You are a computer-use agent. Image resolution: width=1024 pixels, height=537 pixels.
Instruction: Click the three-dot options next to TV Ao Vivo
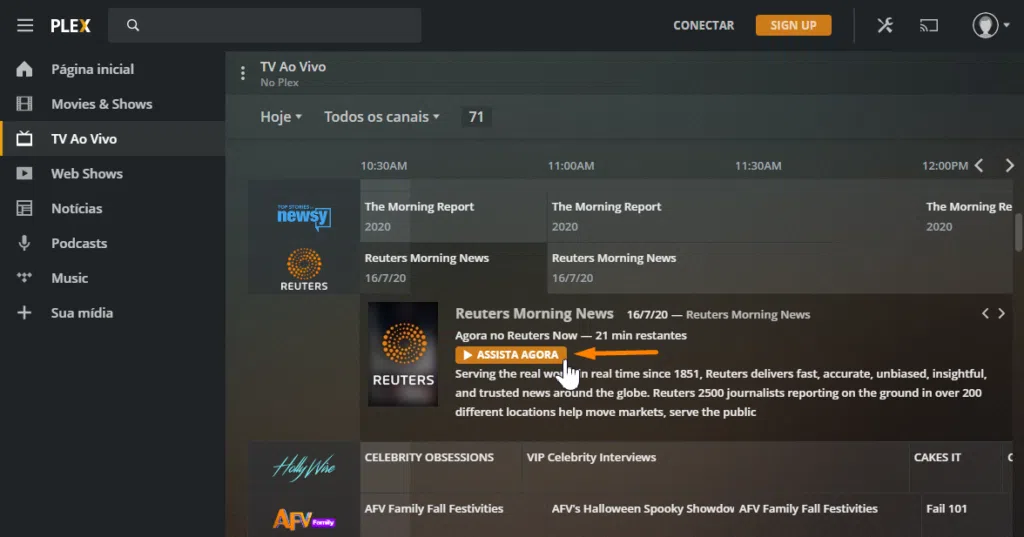242,74
